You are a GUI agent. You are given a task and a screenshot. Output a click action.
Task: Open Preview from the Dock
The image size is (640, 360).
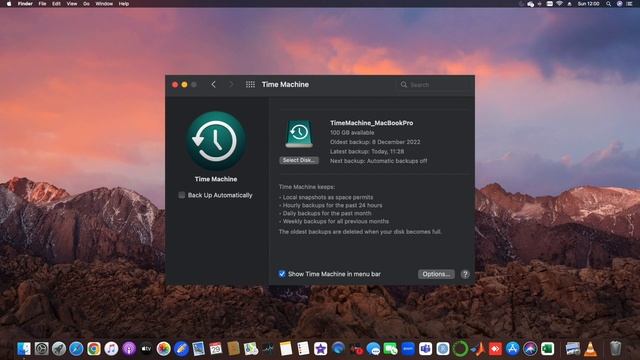(x=198, y=349)
